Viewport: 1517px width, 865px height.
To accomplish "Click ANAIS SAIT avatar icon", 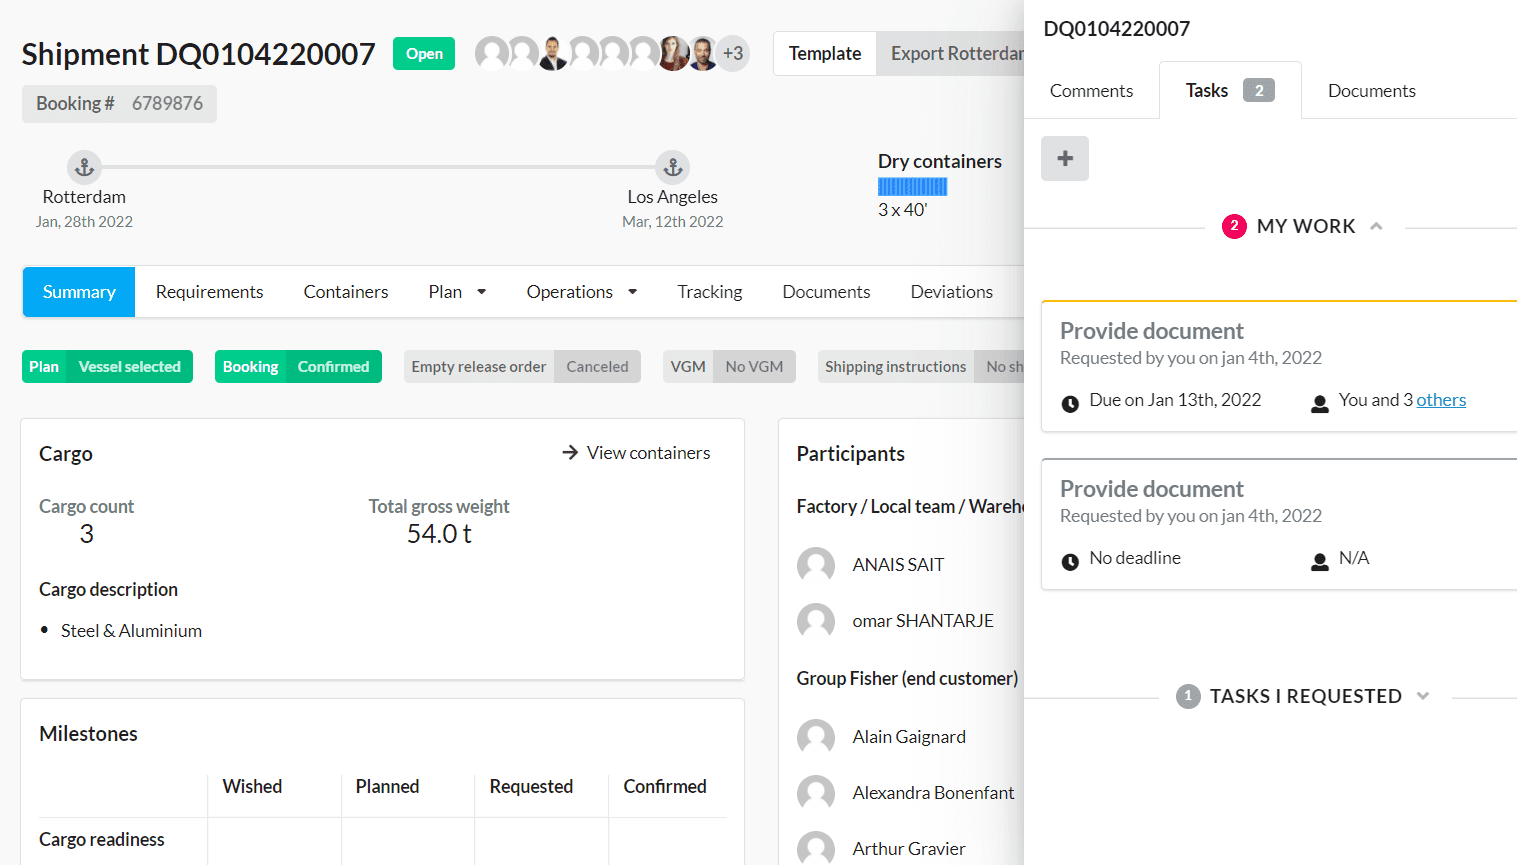I will (x=816, y=565).
